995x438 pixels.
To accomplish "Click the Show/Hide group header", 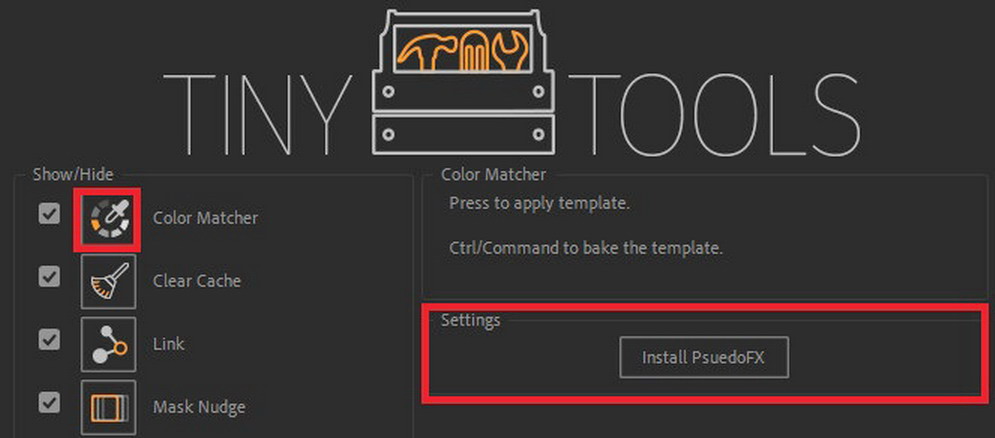I will click(x=73, y=175).
